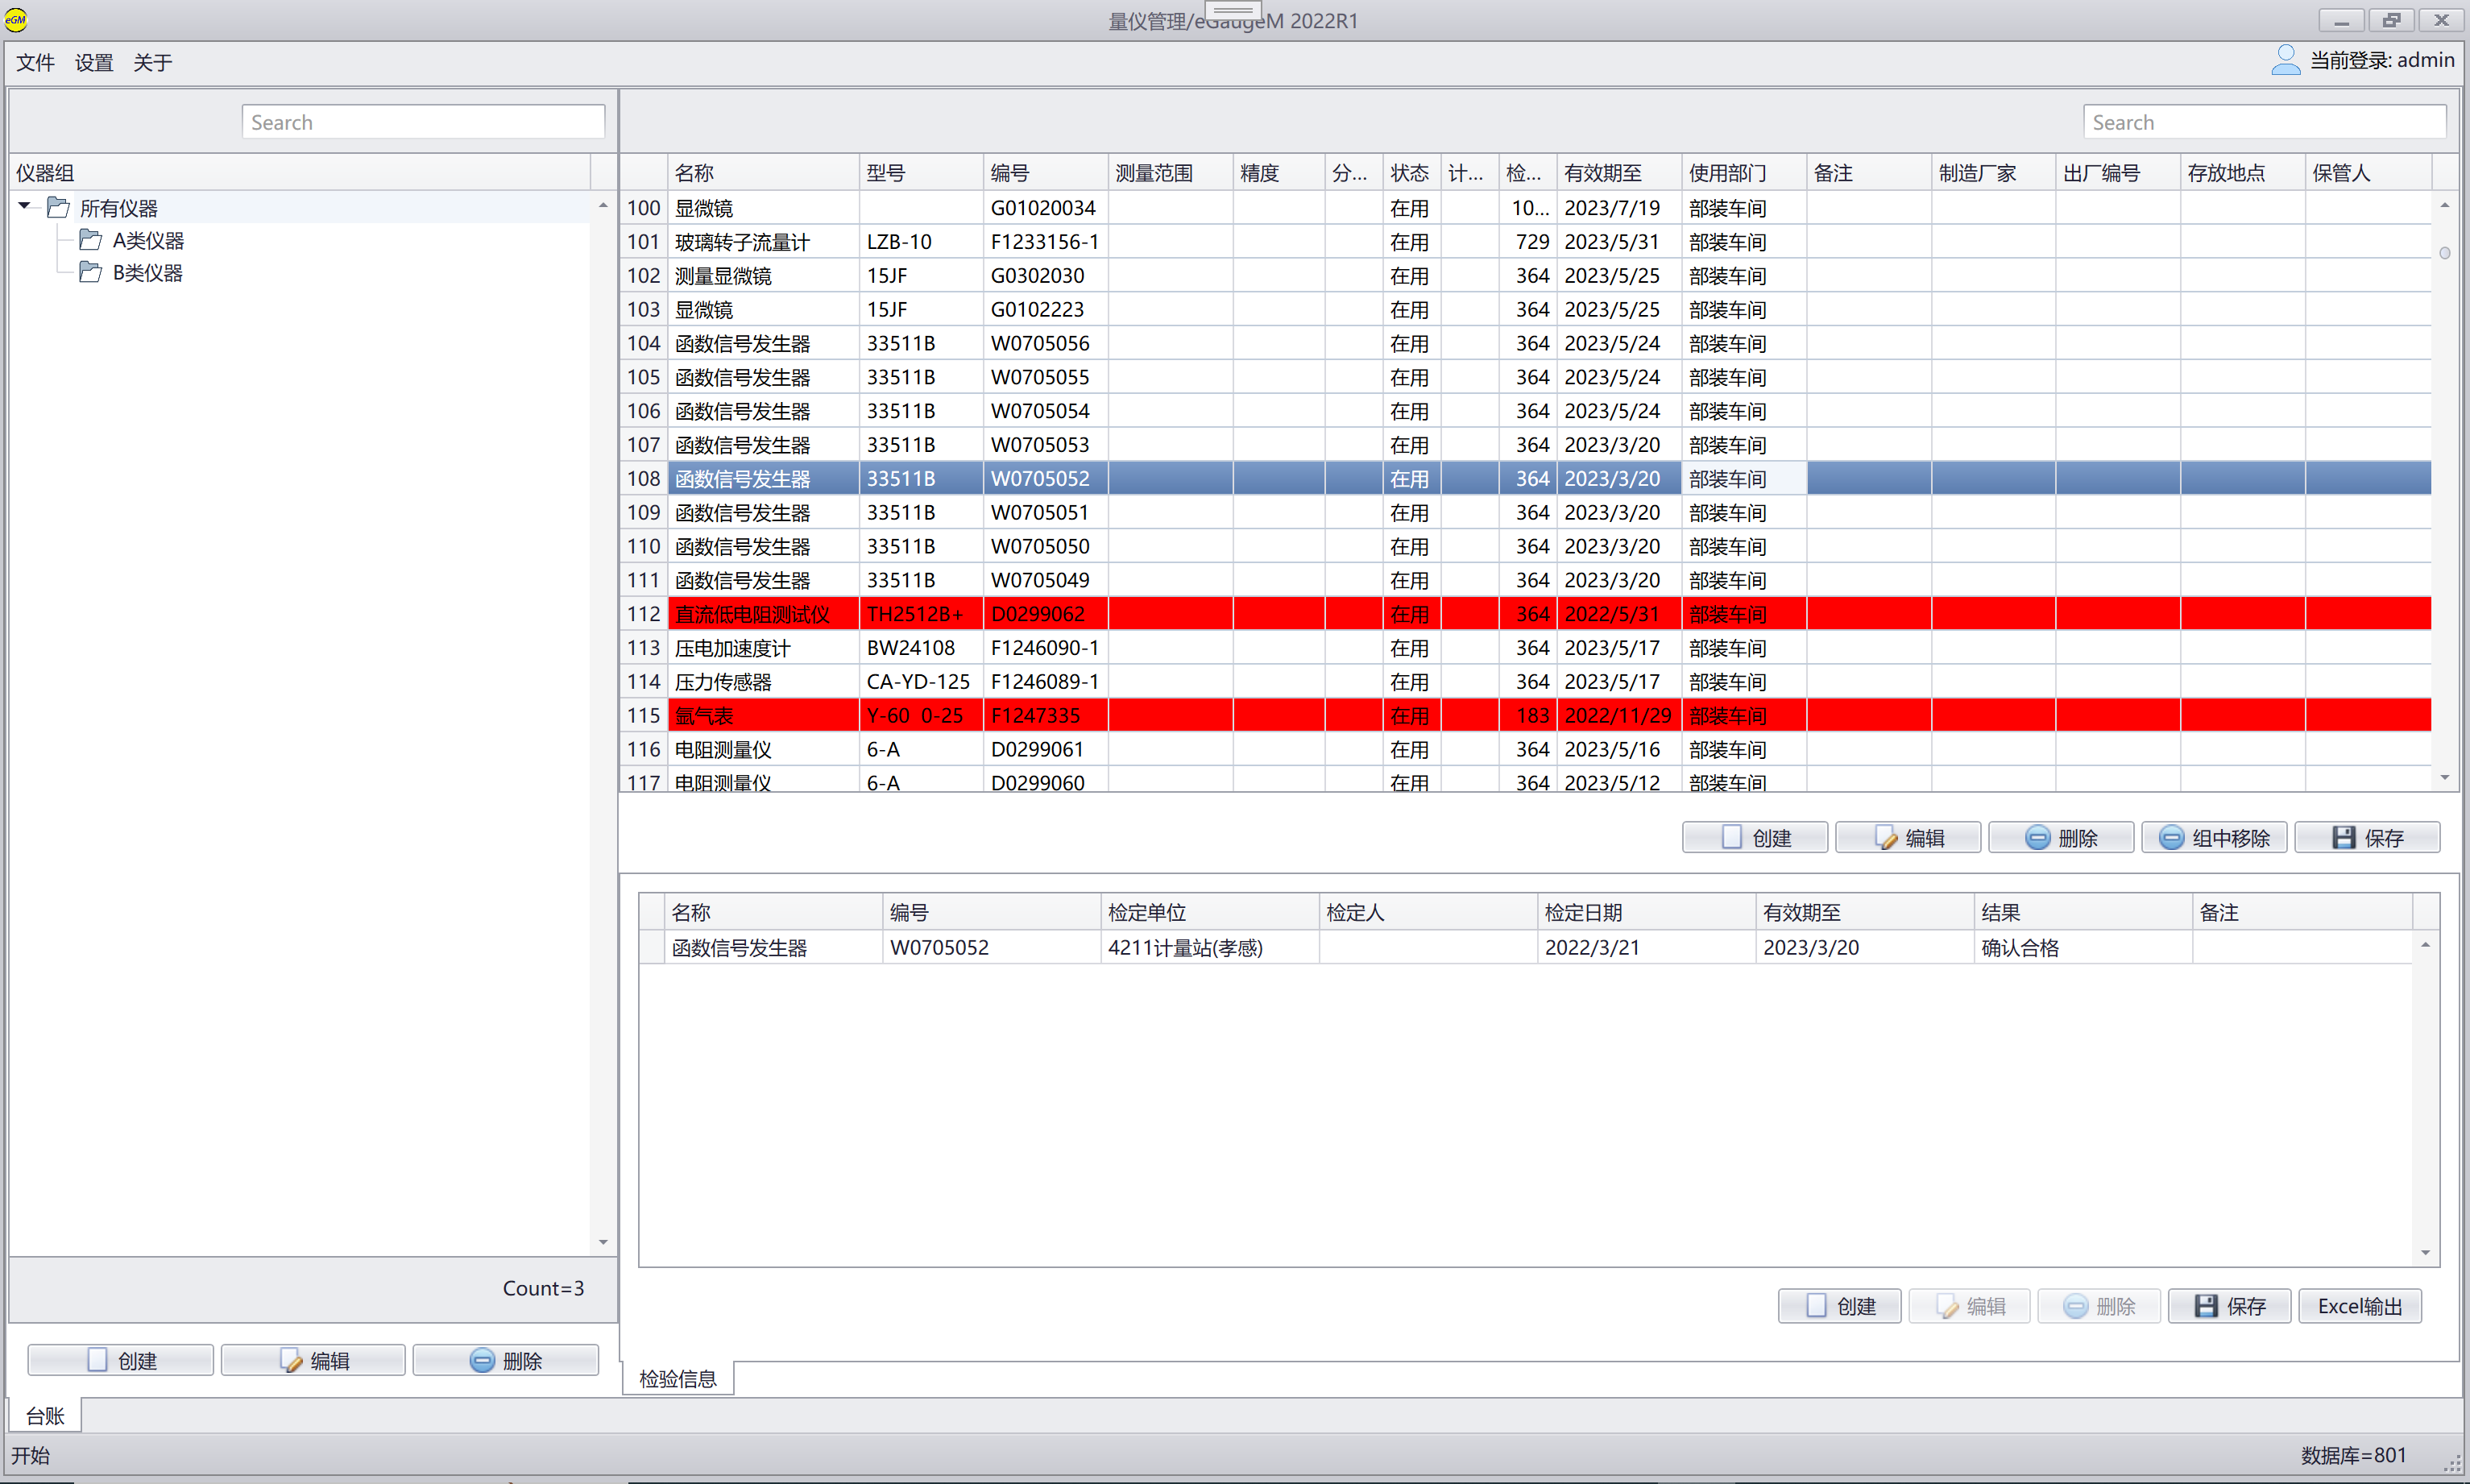
Task: Click the instrument list Search field
Action: (2264, 122)
